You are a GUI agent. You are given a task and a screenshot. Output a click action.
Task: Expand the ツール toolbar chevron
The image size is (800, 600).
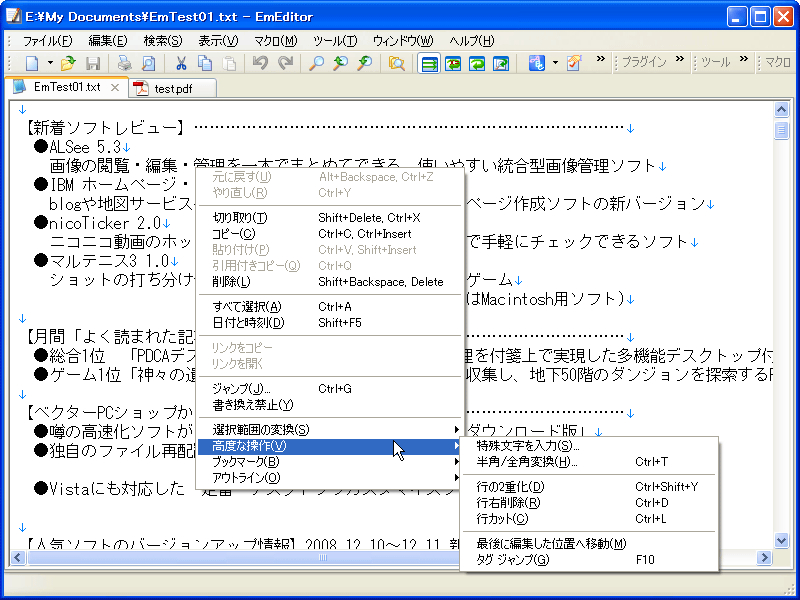744,59
